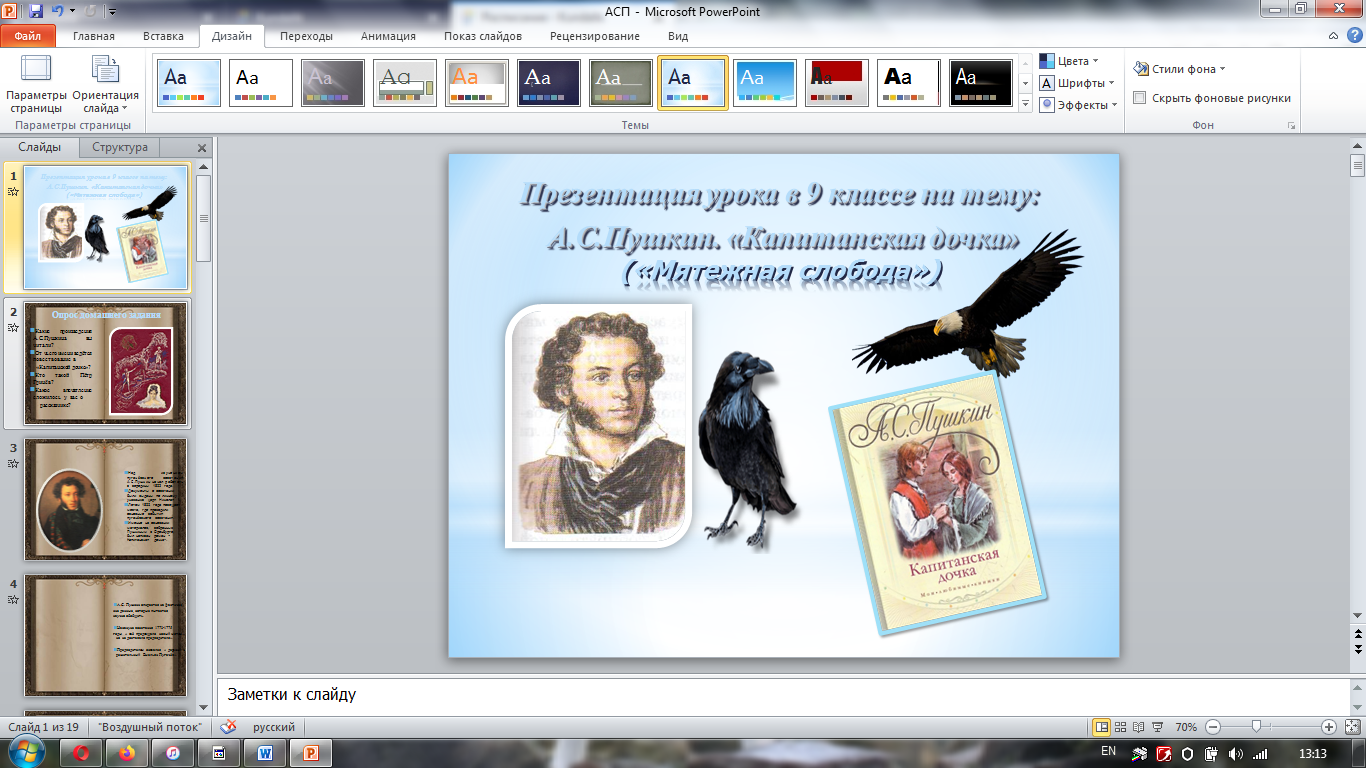Apply the orange-lettered theme thumbnail
The image size is (1366, 768).
tap(477, 83)
